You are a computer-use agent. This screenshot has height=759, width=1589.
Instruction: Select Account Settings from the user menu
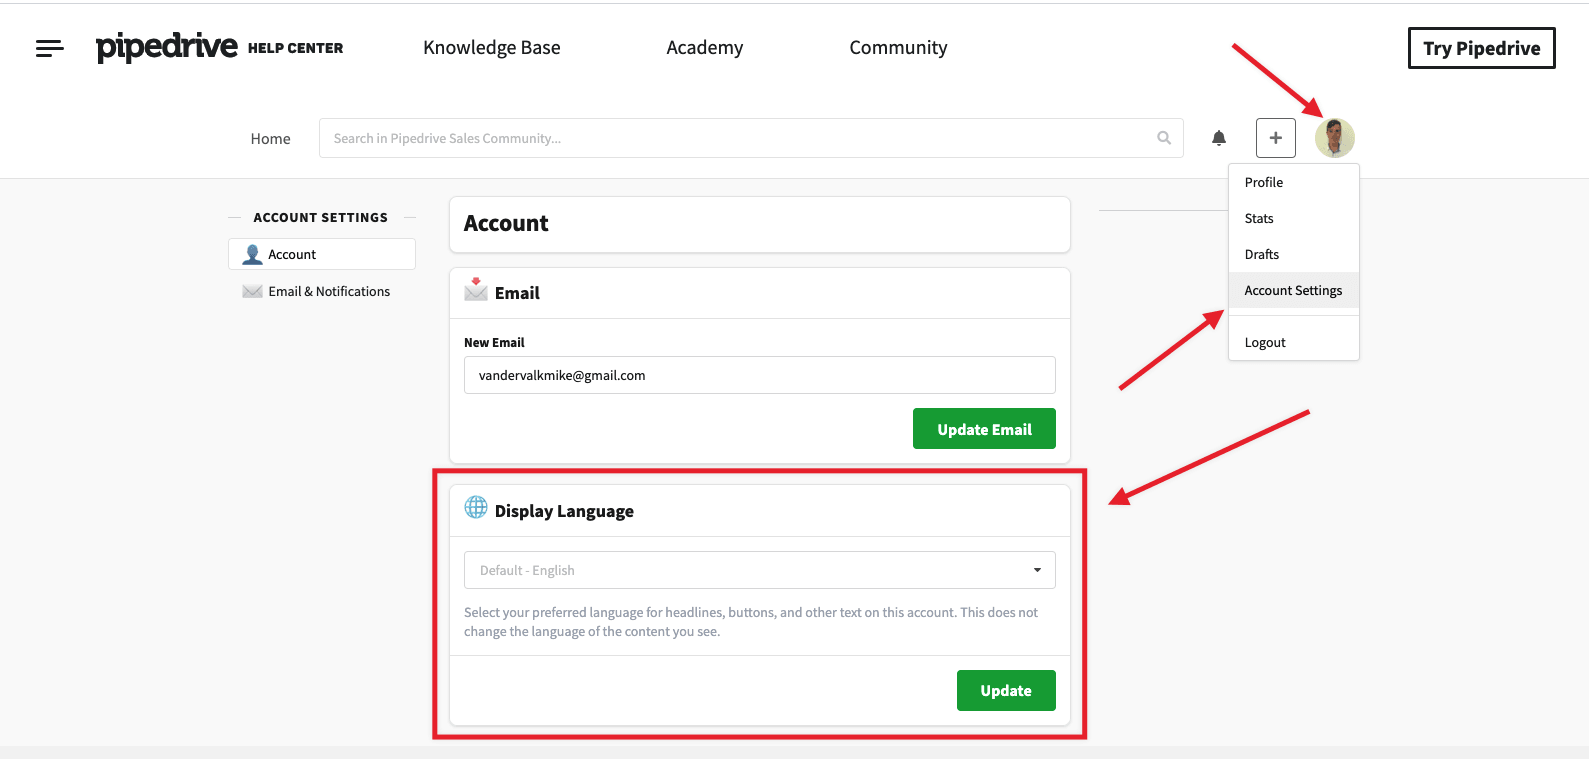[x=1293, y=291]
